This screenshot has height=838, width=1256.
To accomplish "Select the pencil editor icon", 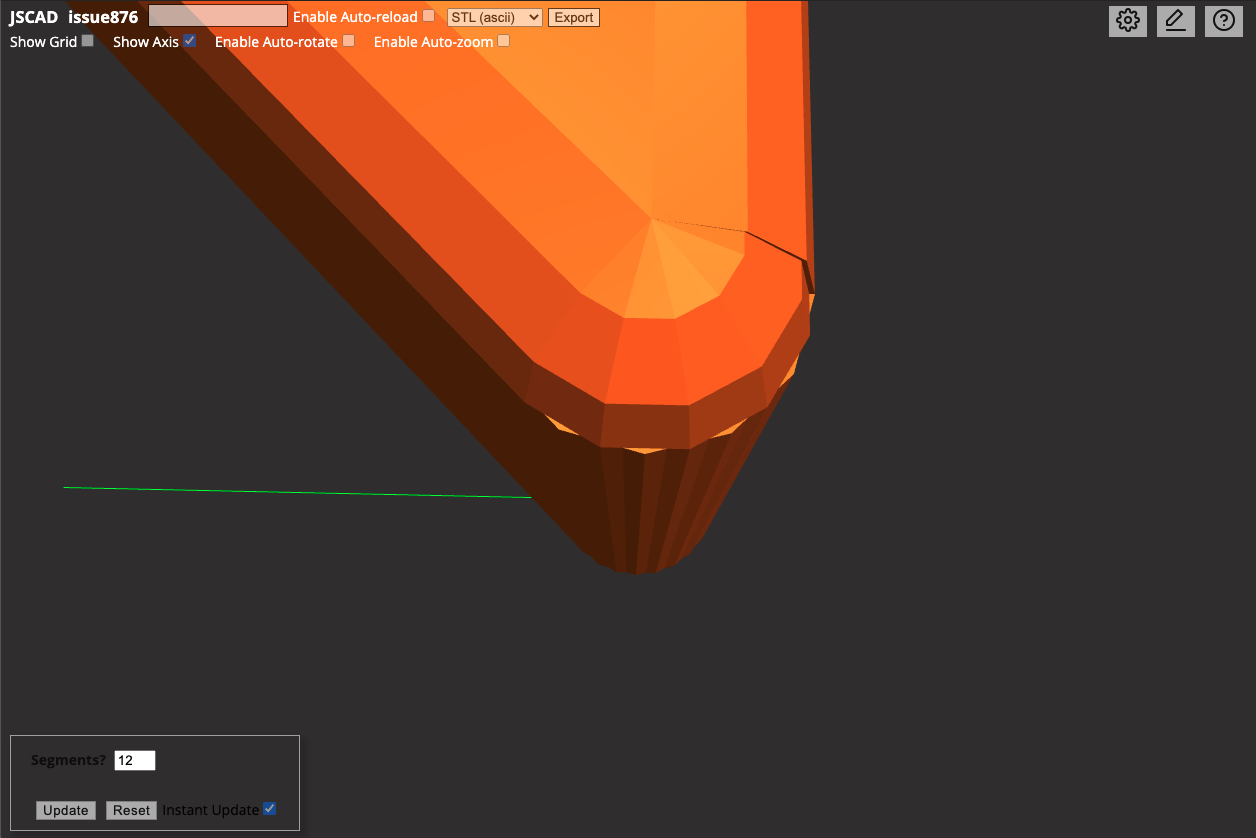I will point(1175,20).
